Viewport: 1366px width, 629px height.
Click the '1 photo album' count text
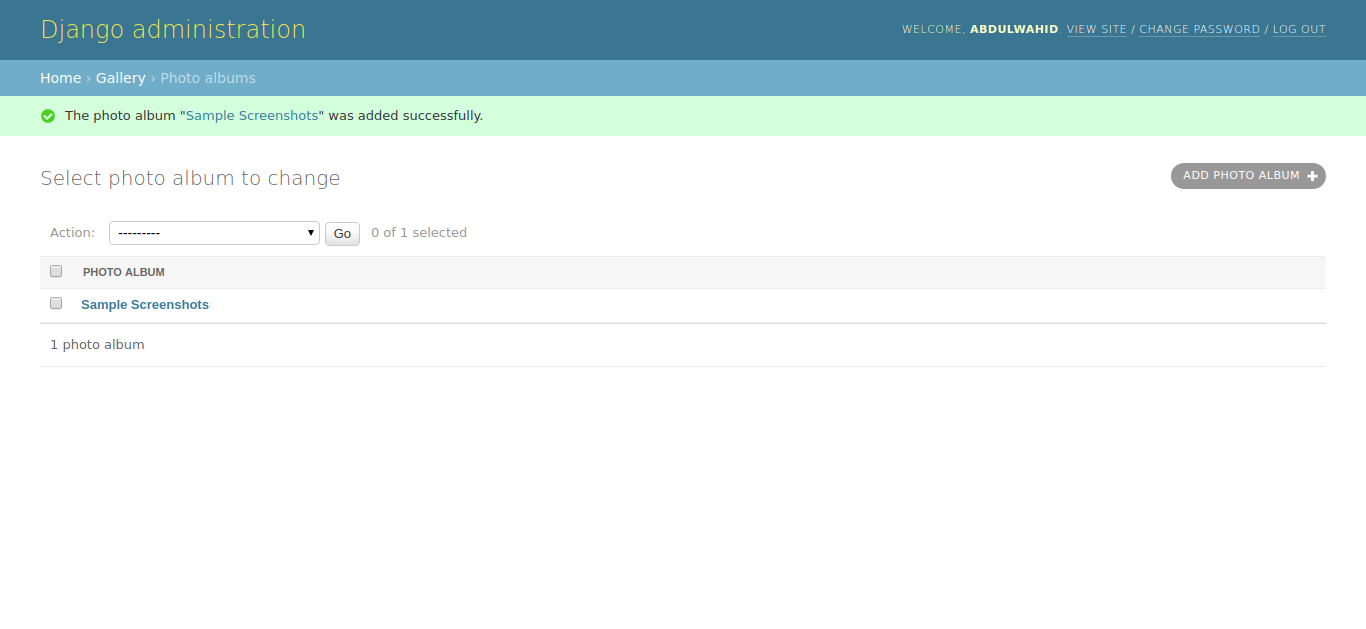97,345
